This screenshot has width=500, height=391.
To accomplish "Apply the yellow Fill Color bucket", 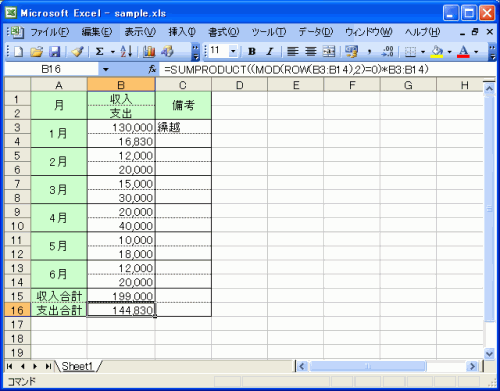I will (437, 52).
